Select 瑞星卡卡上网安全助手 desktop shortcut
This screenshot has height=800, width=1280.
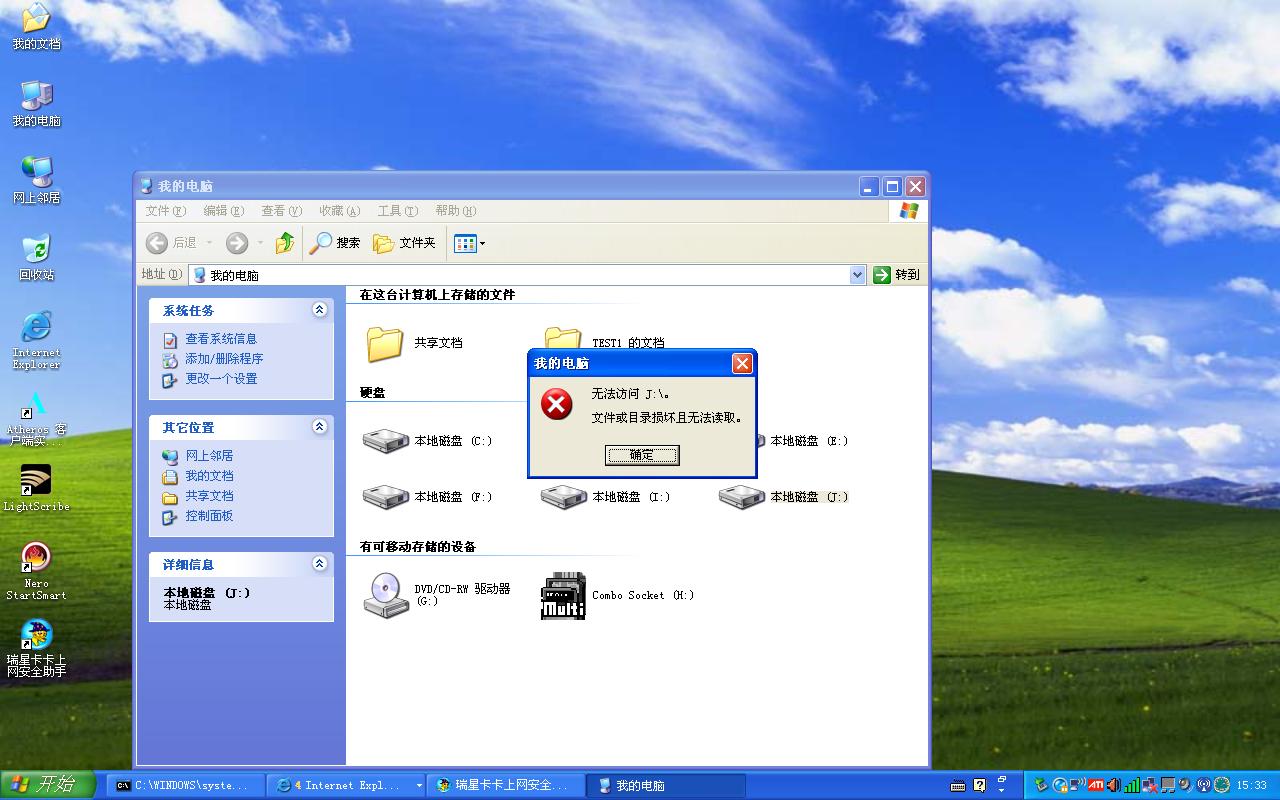click(x=36, y=649)
